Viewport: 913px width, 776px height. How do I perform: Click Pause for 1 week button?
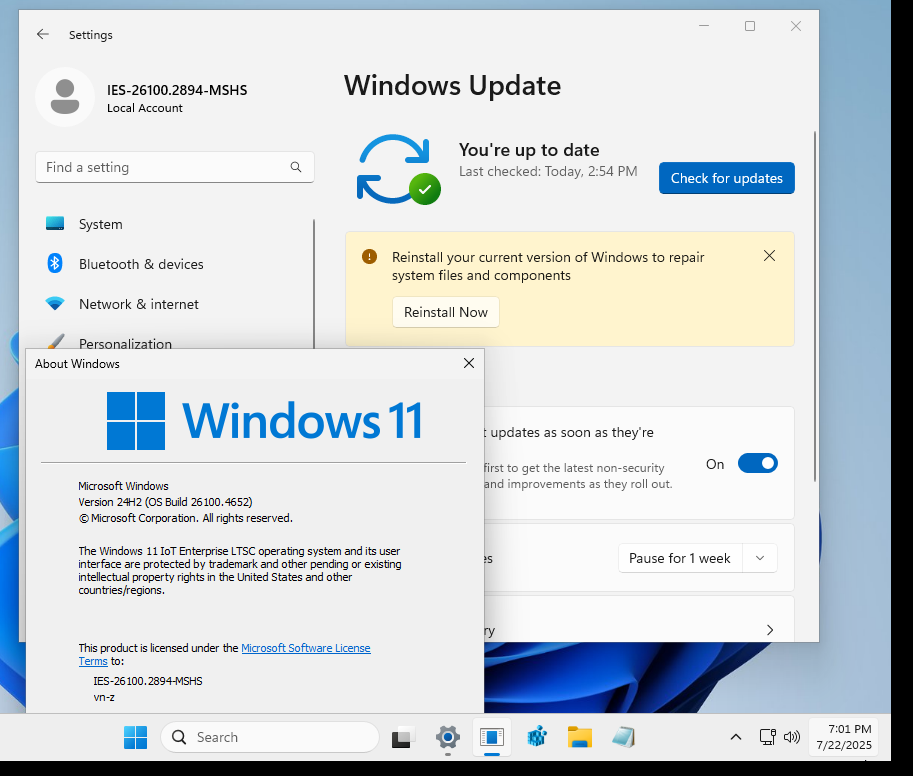tap(680, 558)
